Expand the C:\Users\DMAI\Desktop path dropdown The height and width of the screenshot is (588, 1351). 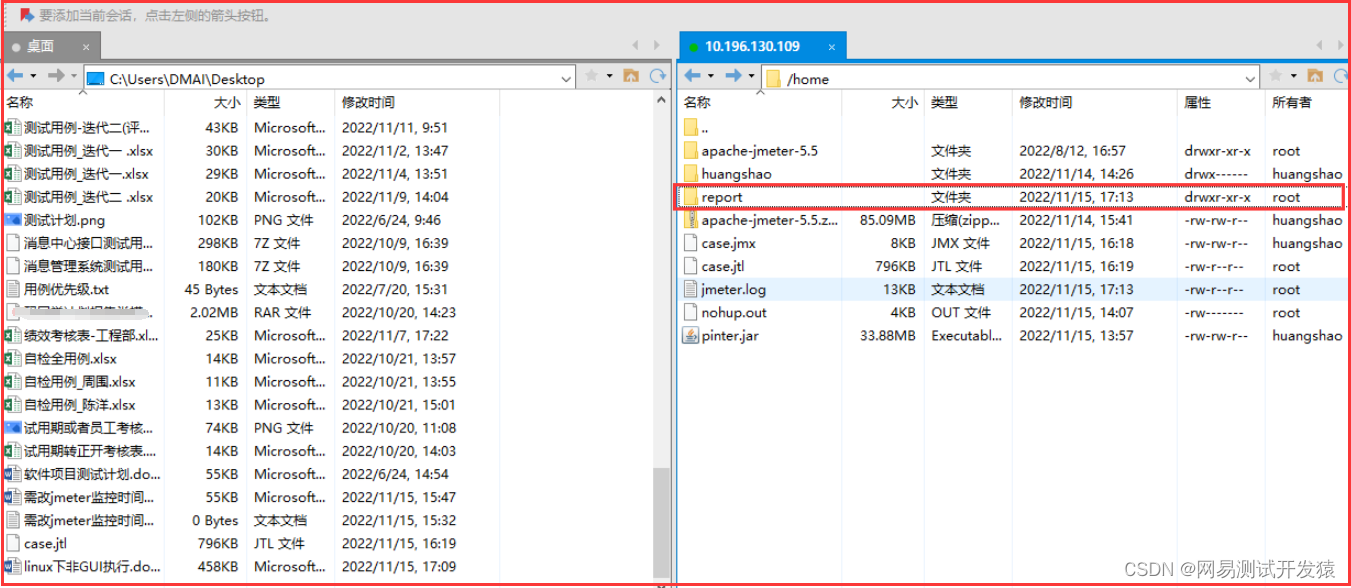coord(566,79)
